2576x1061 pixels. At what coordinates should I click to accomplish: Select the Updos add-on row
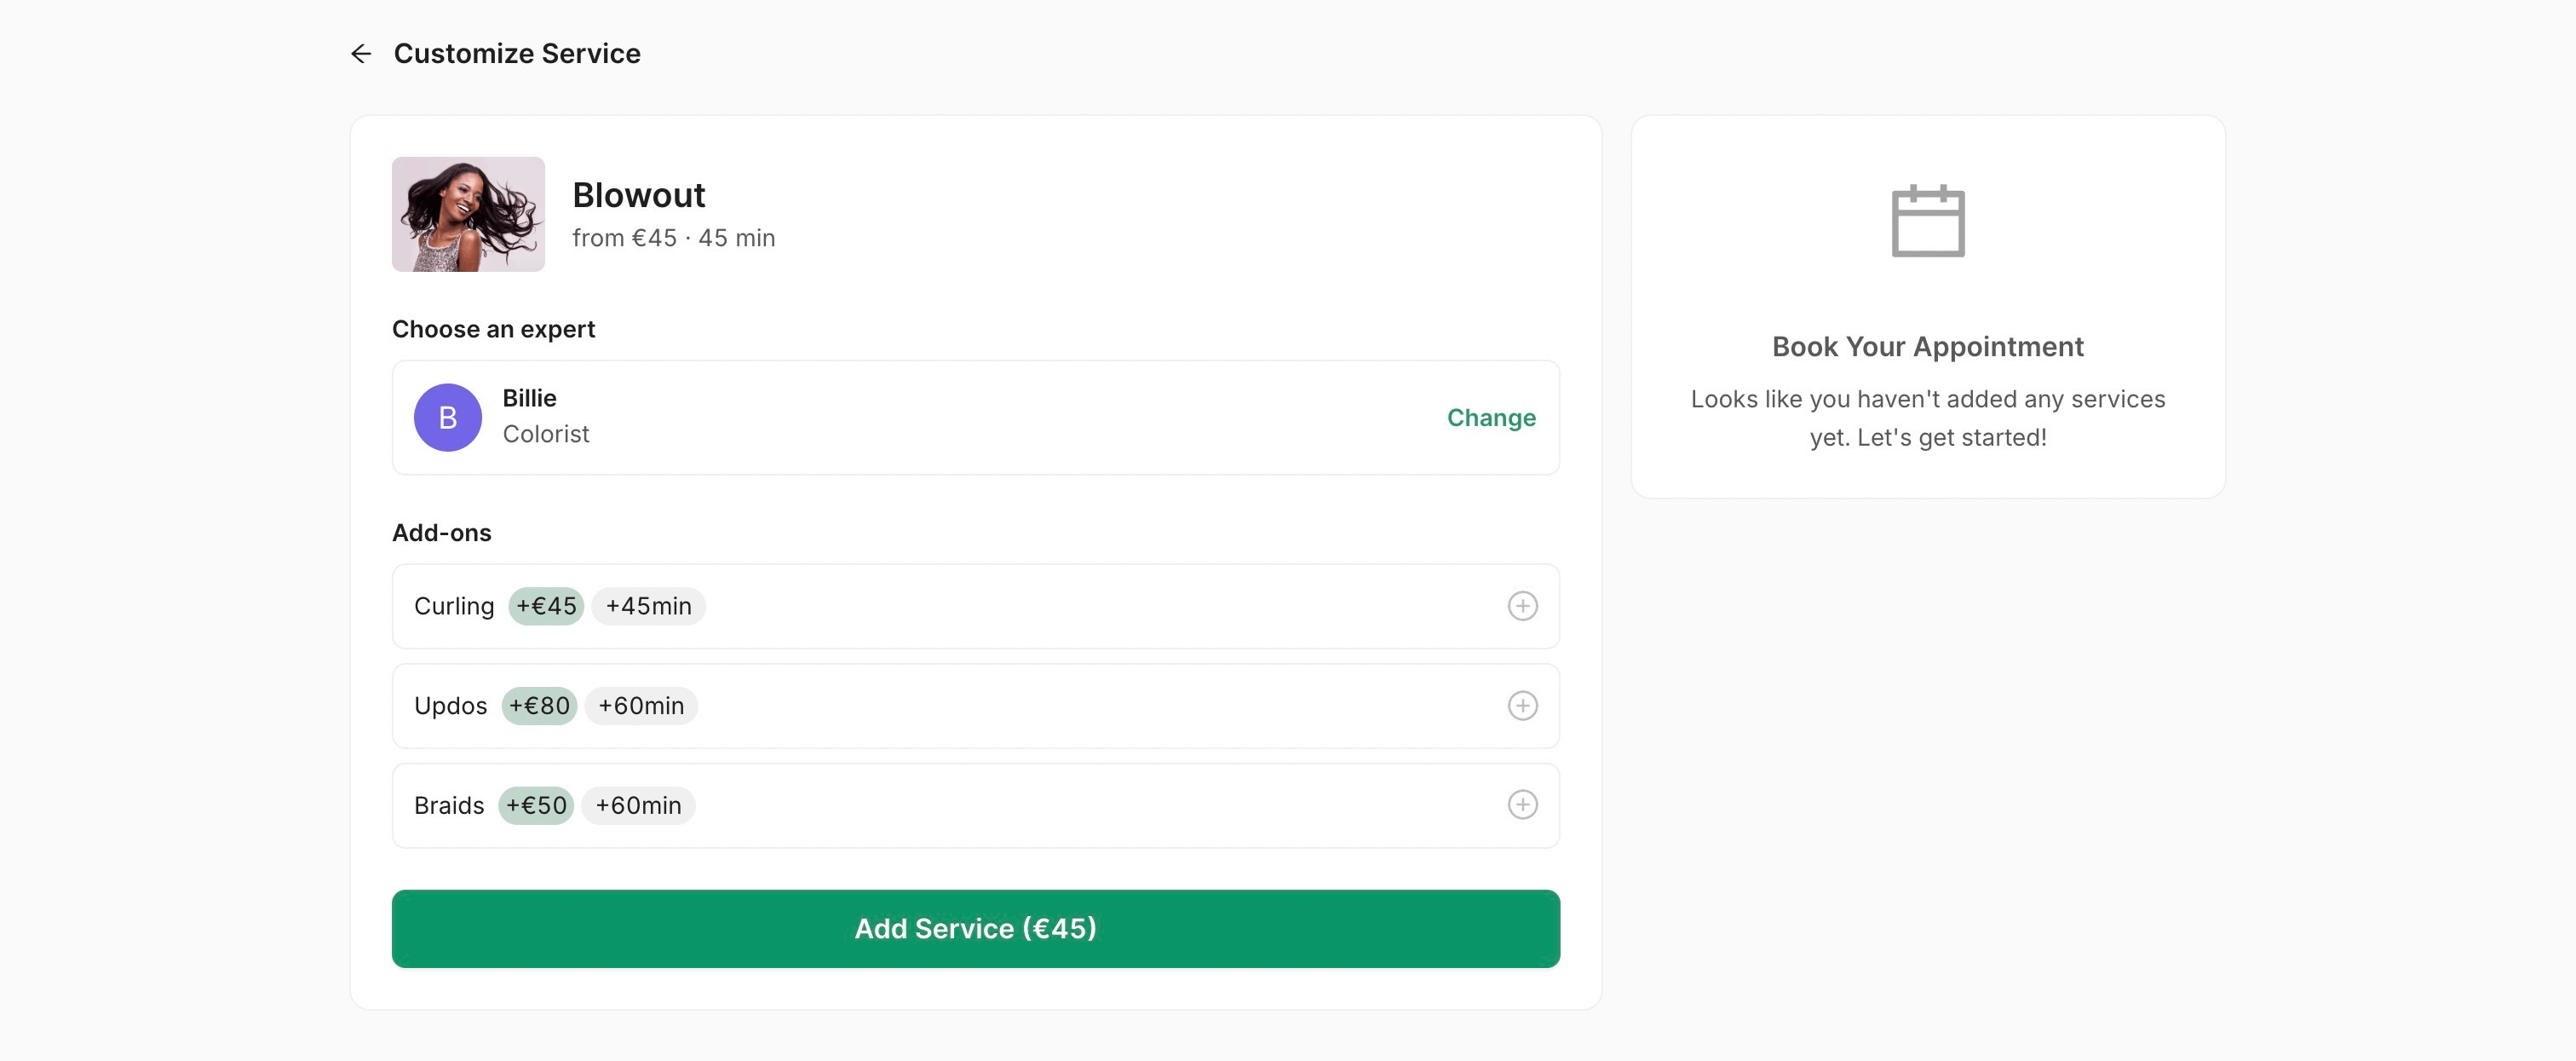point(975,705)
